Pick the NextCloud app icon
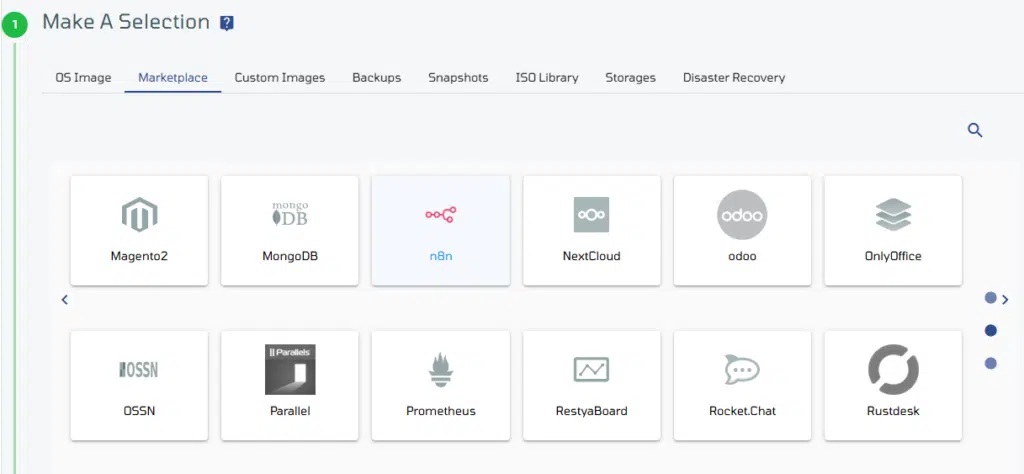Image resolution: width=1024 pixels, height=474 pixels. point(591,215)
